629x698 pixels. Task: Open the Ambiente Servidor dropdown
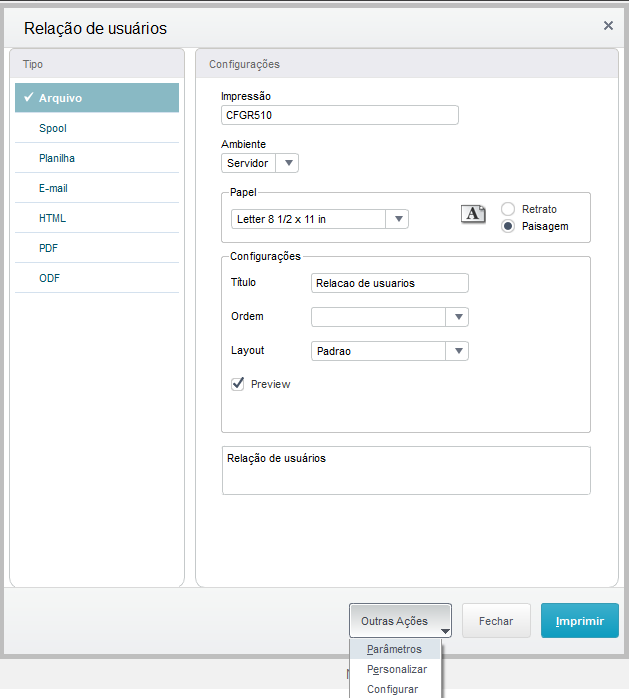[x=260, y=163]
